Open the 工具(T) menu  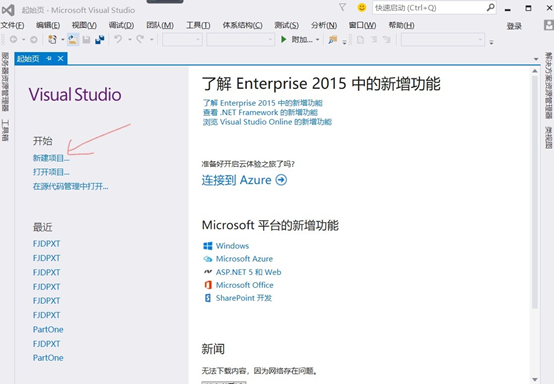point(198,25)
